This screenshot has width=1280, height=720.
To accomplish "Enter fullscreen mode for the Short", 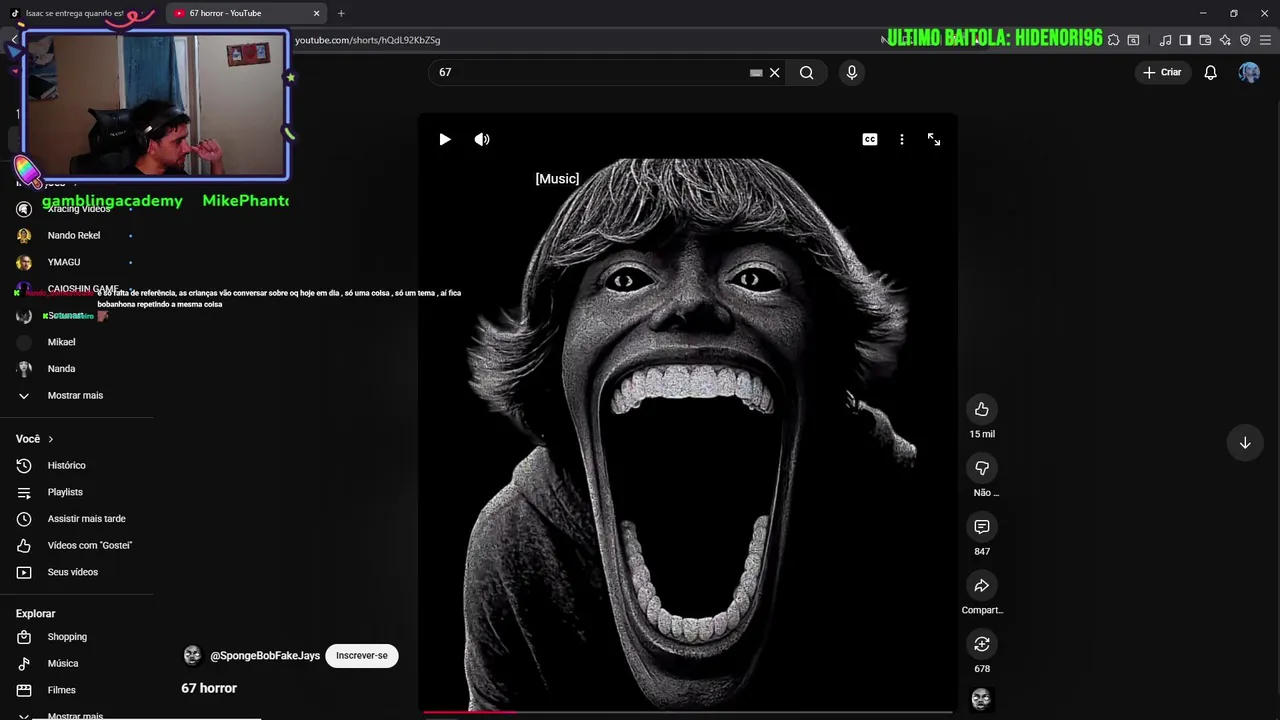I will pos(934,140).
